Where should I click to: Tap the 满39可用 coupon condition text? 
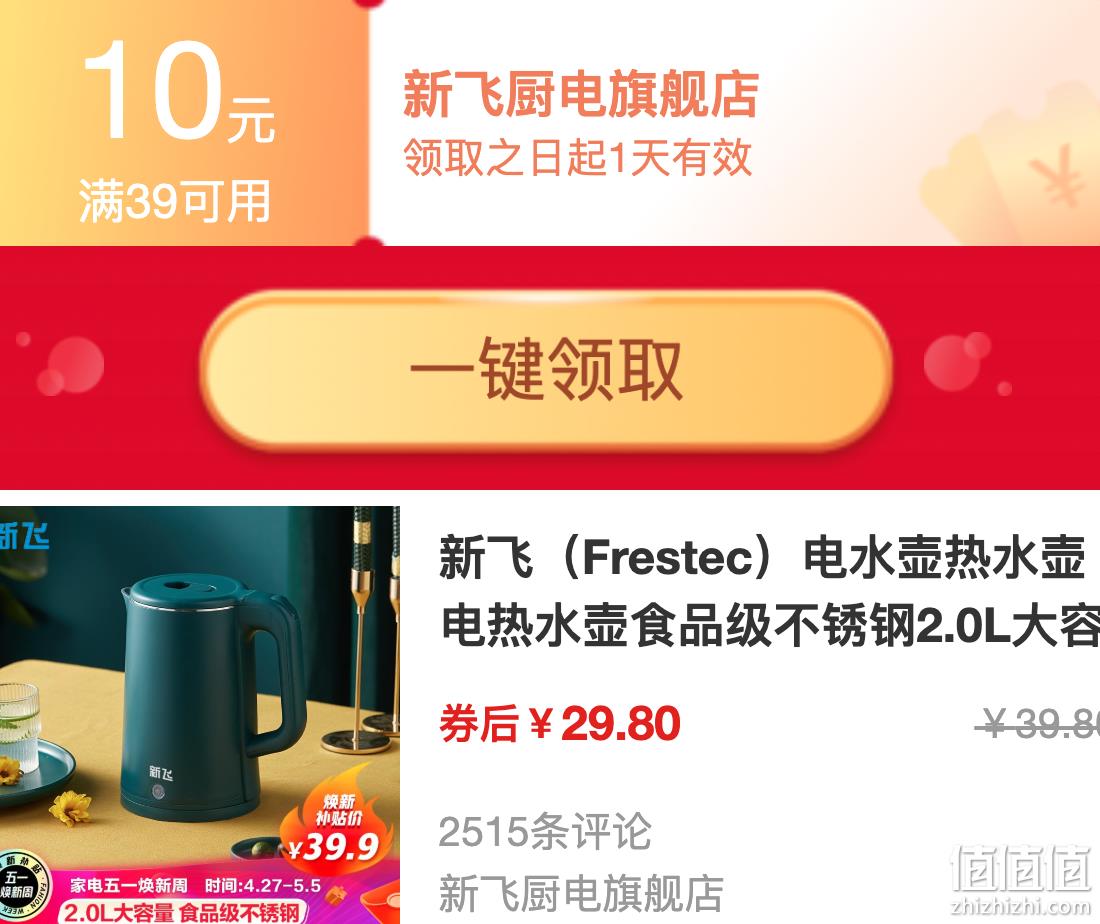175,201
